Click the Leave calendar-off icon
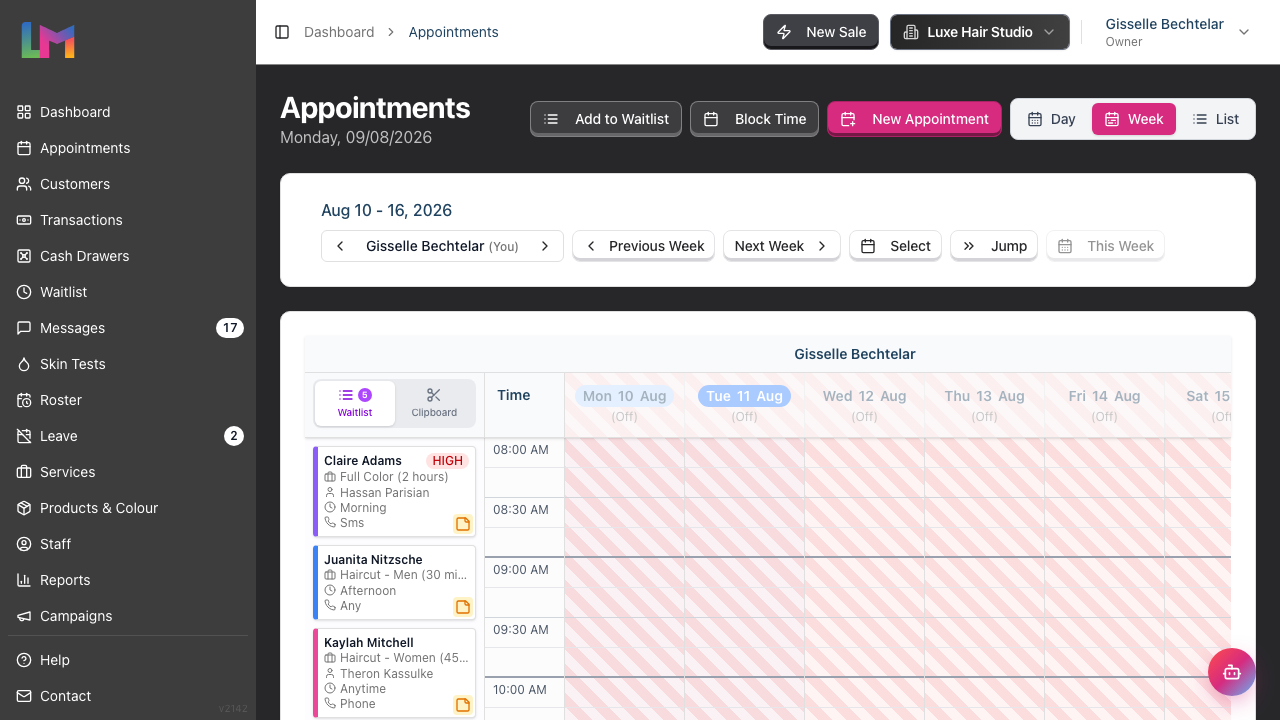The width and height of the screenshot is (1280, 720). click(x=24, y=436)
